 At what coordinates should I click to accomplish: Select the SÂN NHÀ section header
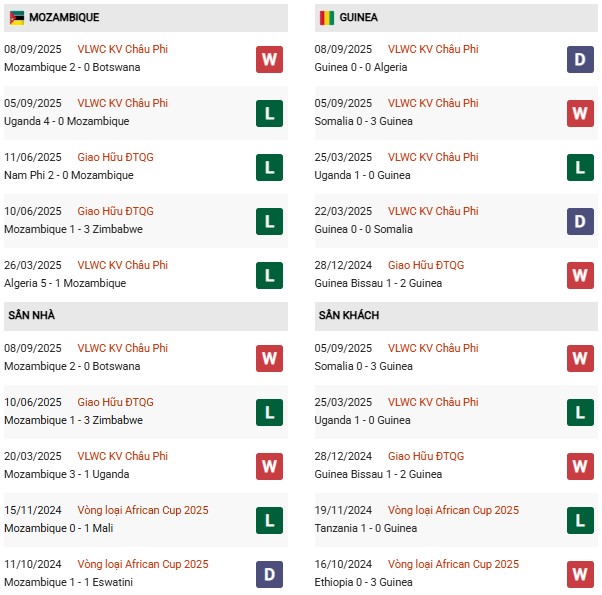click(32, 316)
